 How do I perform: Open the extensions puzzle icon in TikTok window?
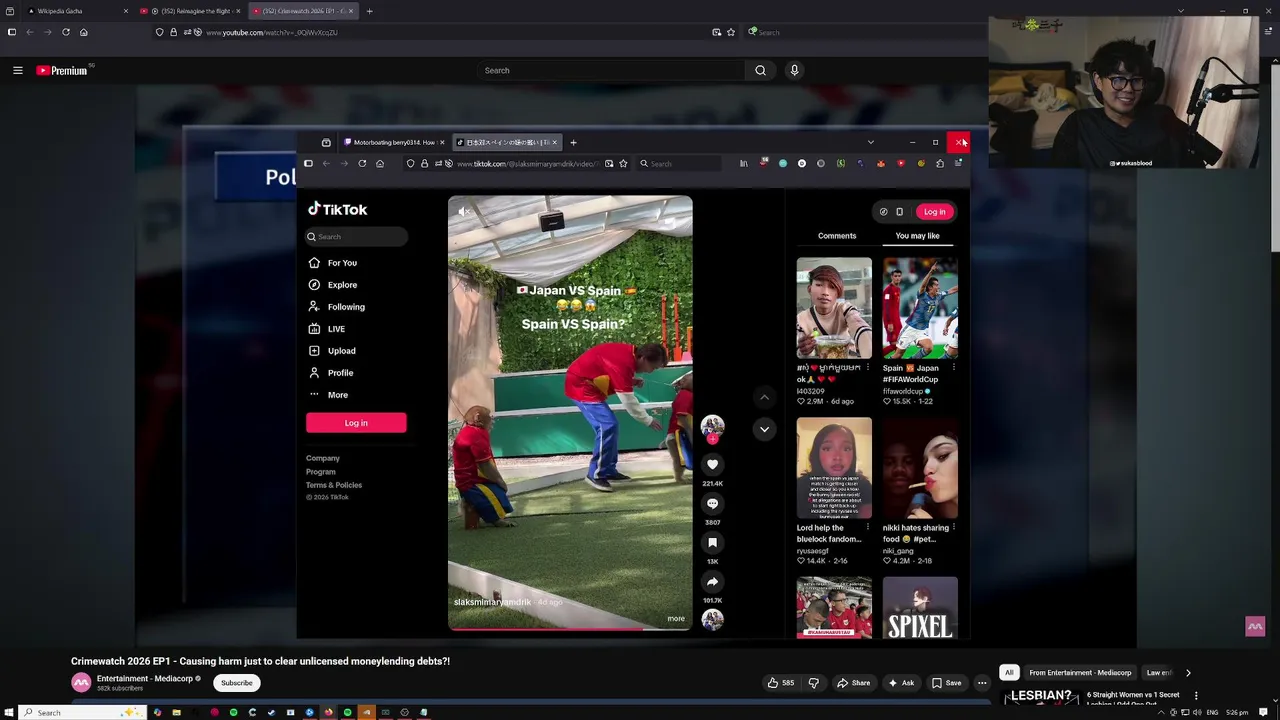[x=940, y=164]
